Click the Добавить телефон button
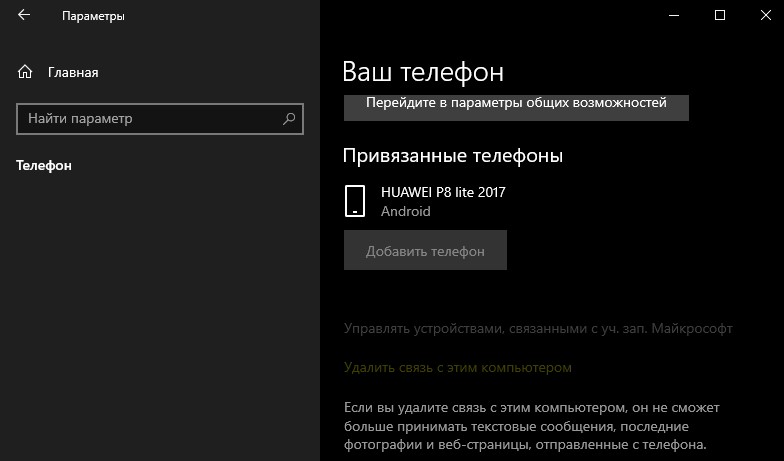784x461 pixels. point(425,250)
